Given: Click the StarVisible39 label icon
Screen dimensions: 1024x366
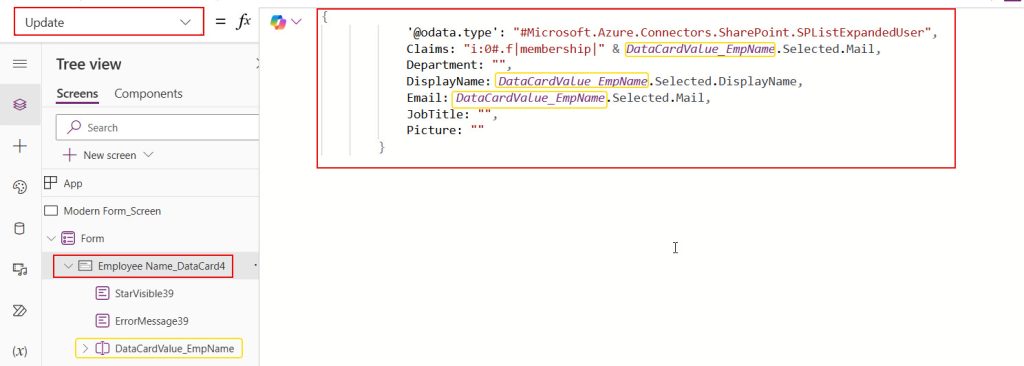Looking at the screenshot, I should (102, 293).
